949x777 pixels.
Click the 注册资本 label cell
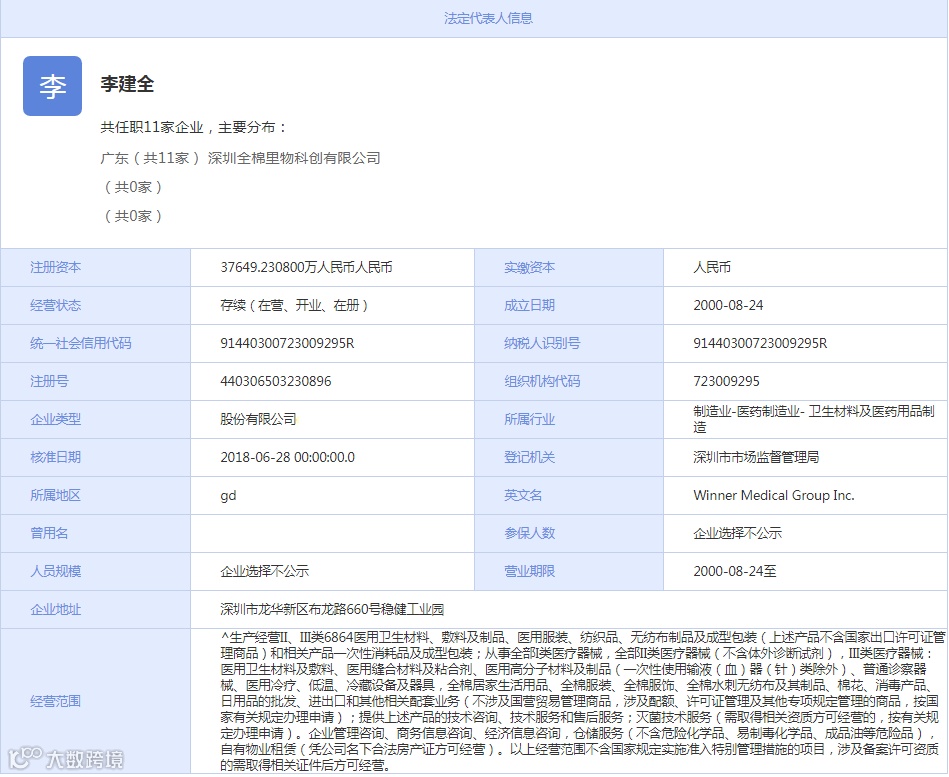coord(96,267)
